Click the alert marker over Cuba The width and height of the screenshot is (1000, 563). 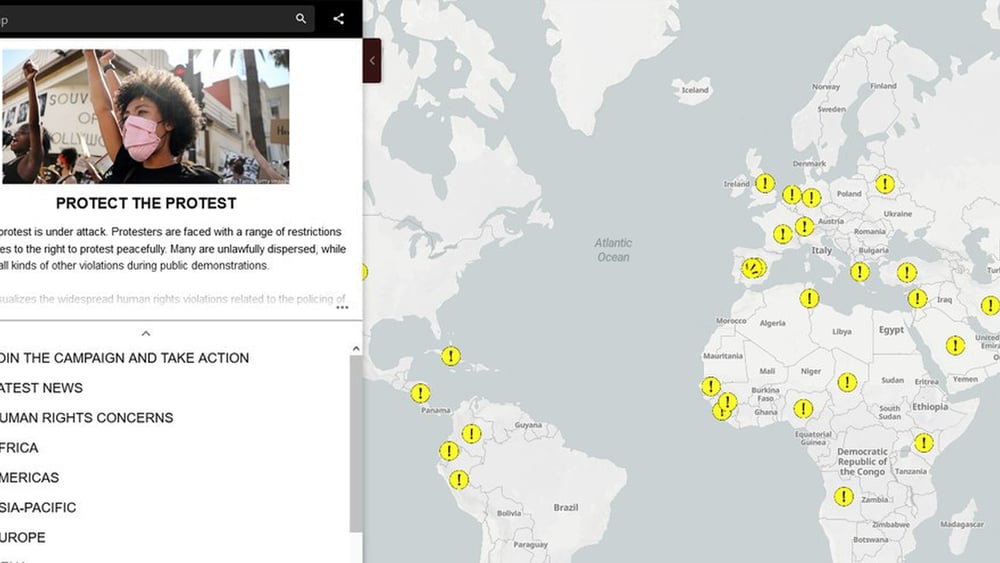[x=451, y=356]
